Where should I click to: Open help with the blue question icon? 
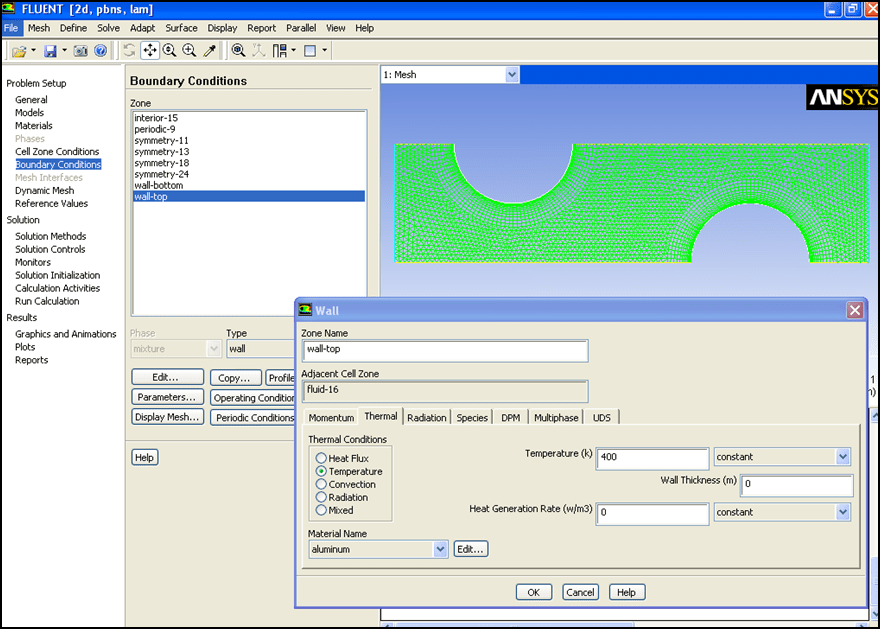(100, 50)
